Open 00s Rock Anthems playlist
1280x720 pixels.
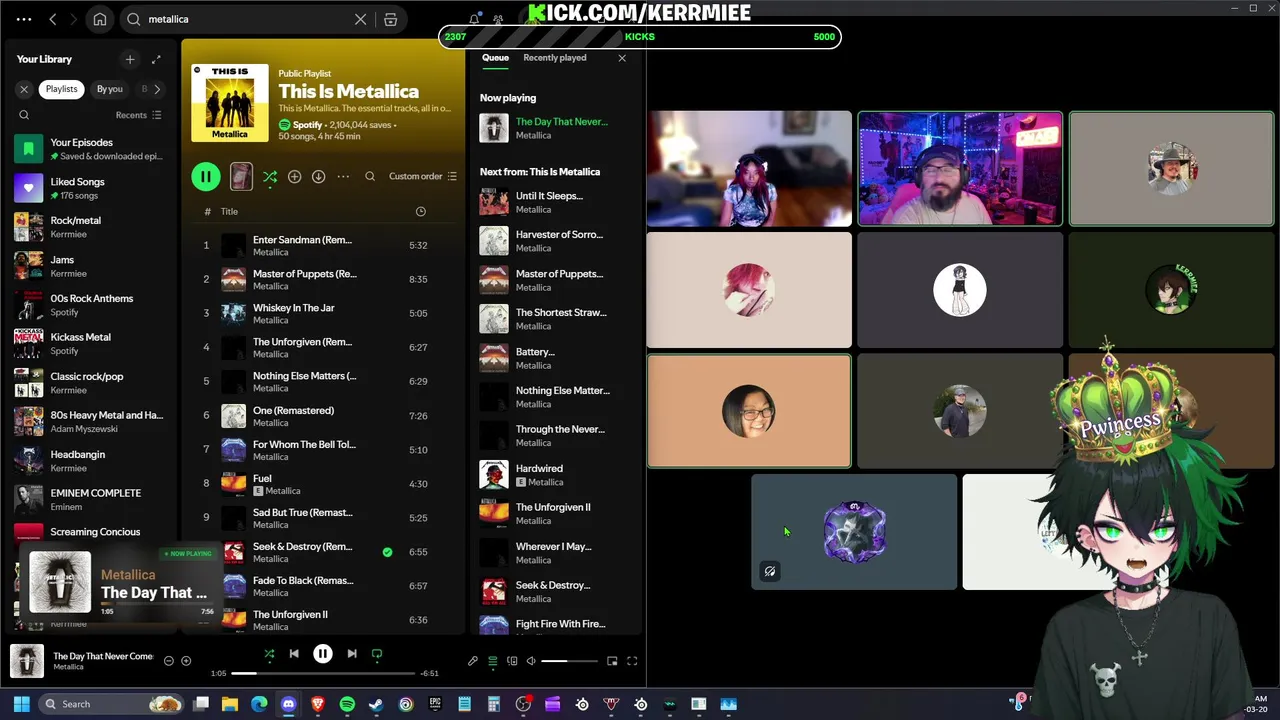[x=92, y=305]
